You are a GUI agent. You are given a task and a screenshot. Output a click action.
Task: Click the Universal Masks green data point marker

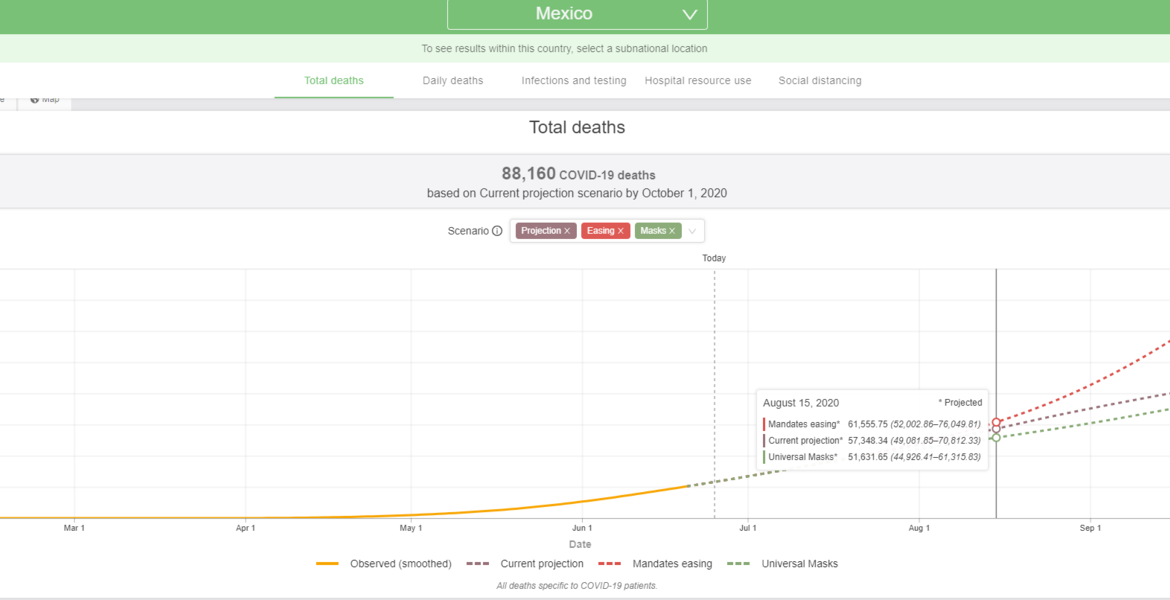pos(996,438)
